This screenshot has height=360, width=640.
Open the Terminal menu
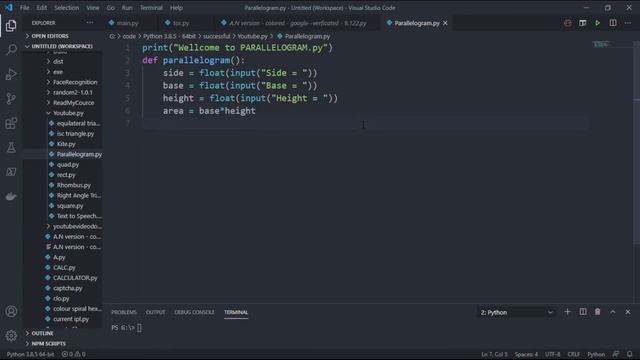151,7
